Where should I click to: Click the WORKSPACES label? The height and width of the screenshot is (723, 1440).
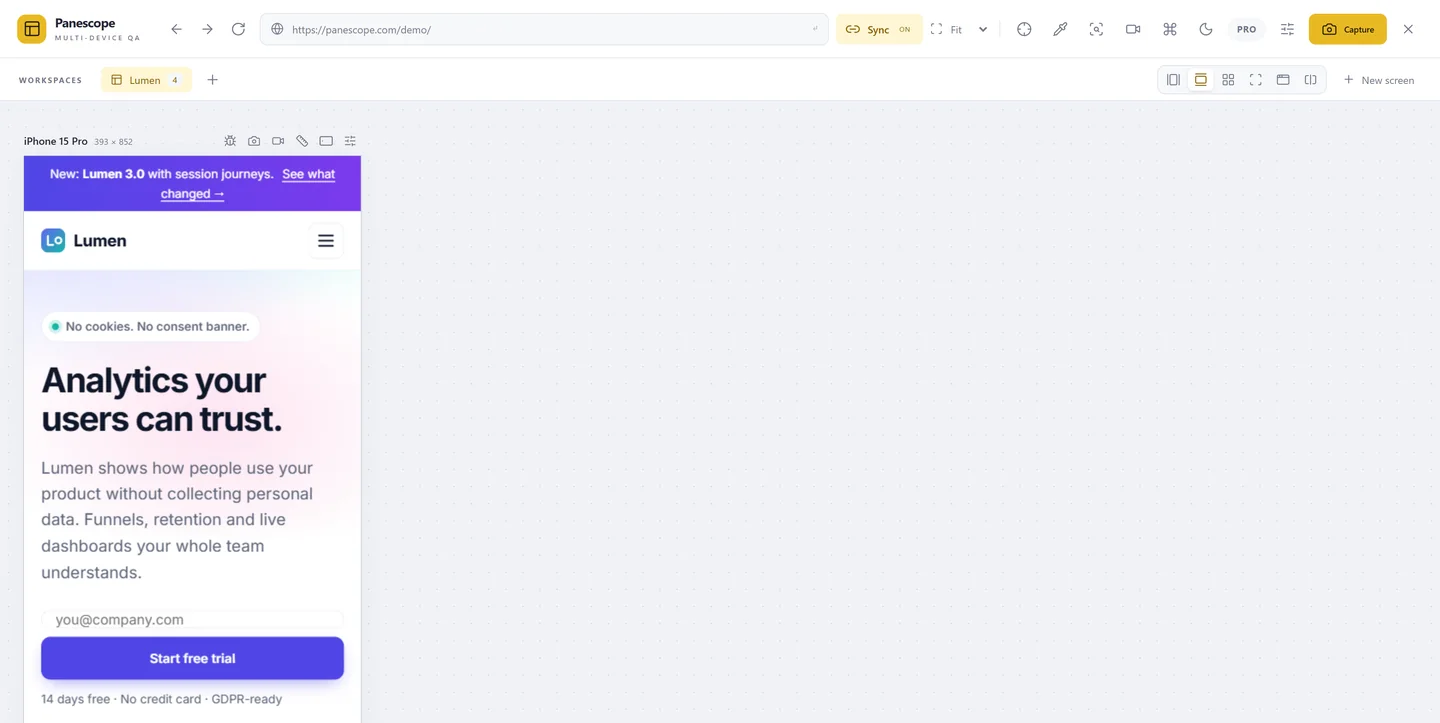coord(50,80)
